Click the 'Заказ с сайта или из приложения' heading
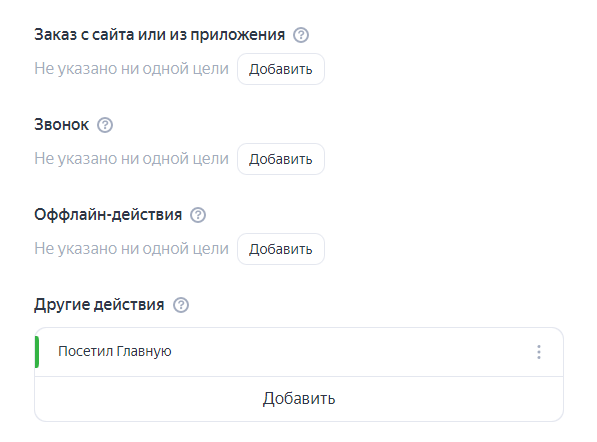 [x=160, y=35]
